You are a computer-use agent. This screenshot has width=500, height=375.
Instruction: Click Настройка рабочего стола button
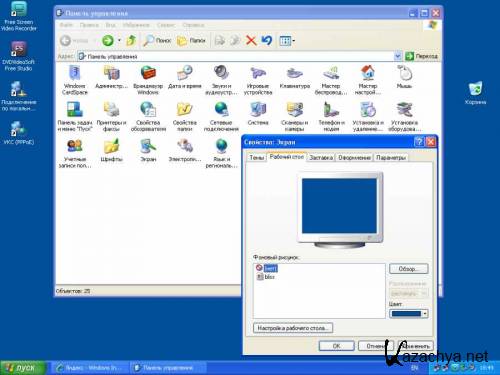point(293,328)
